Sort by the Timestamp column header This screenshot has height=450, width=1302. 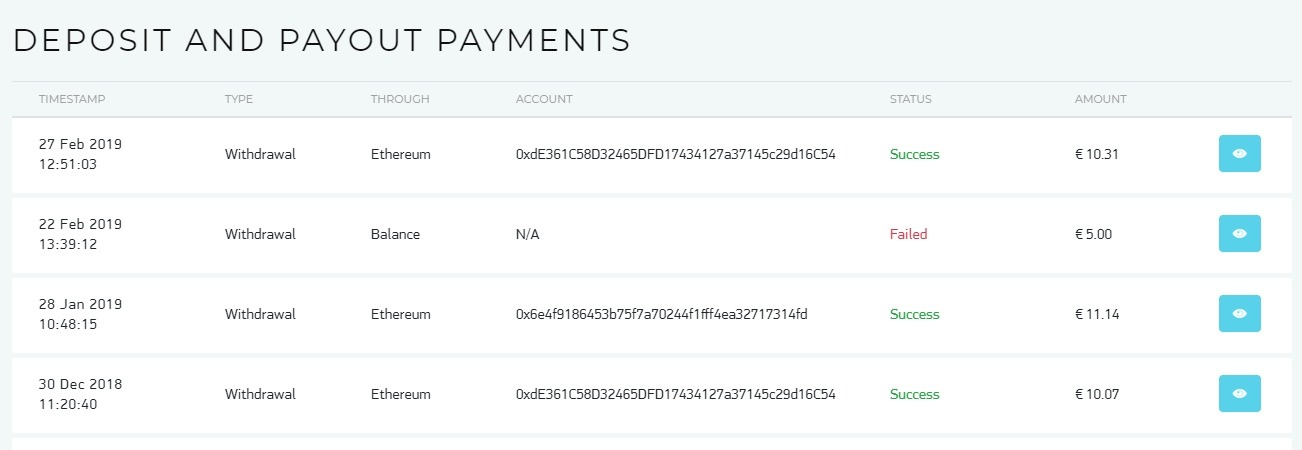pos(72,99)
